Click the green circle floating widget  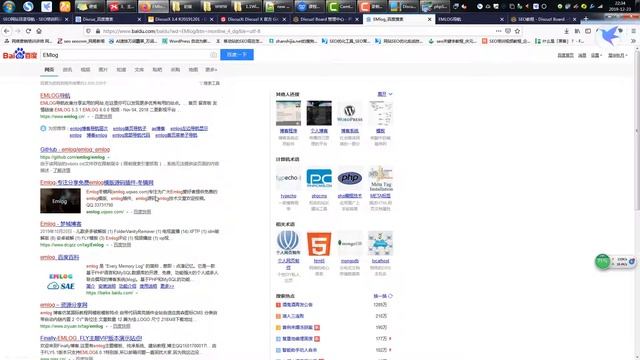point(602,262)
